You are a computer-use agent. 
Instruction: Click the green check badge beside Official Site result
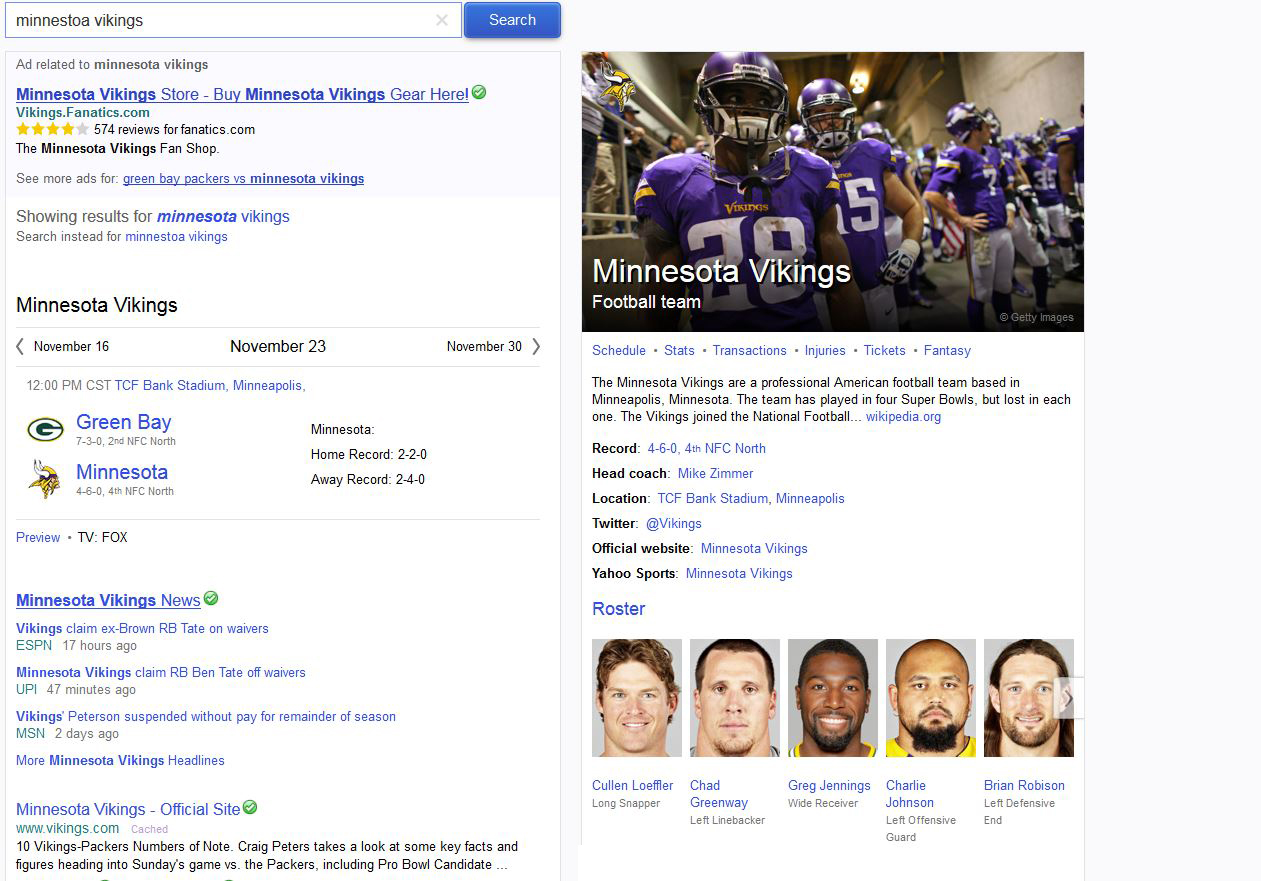(250, 807)
